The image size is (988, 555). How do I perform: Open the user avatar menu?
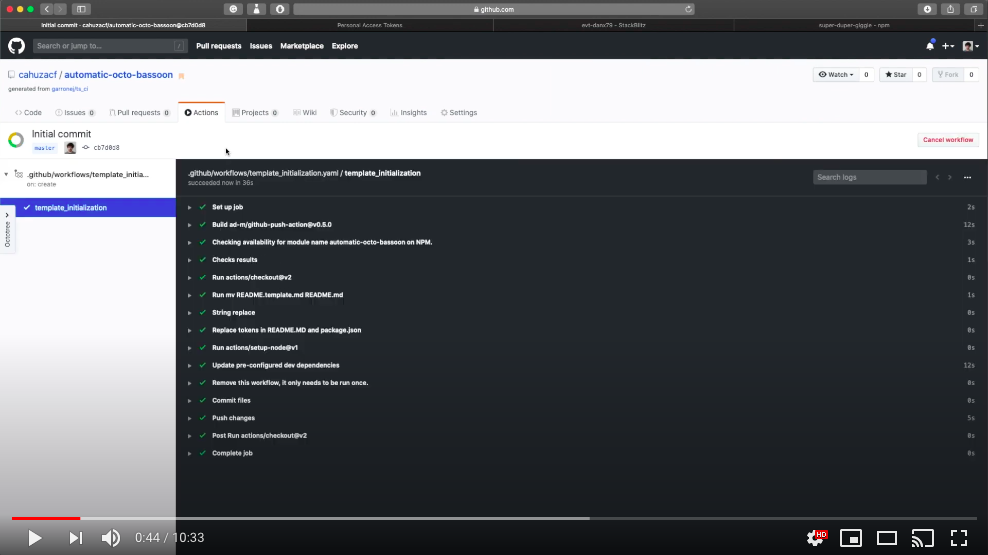pyautogui.click(x=970, y=46)
